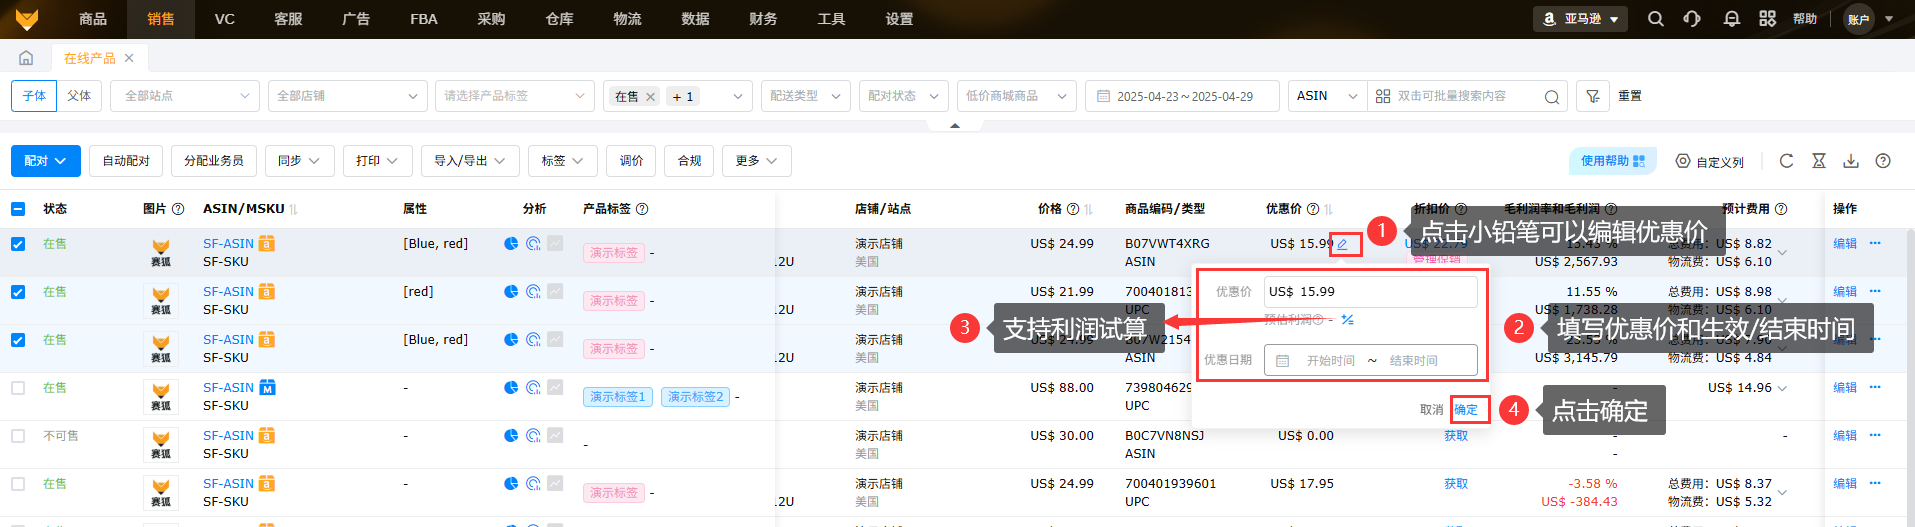Check the row with price US$ 17.95

coord(18,484)
